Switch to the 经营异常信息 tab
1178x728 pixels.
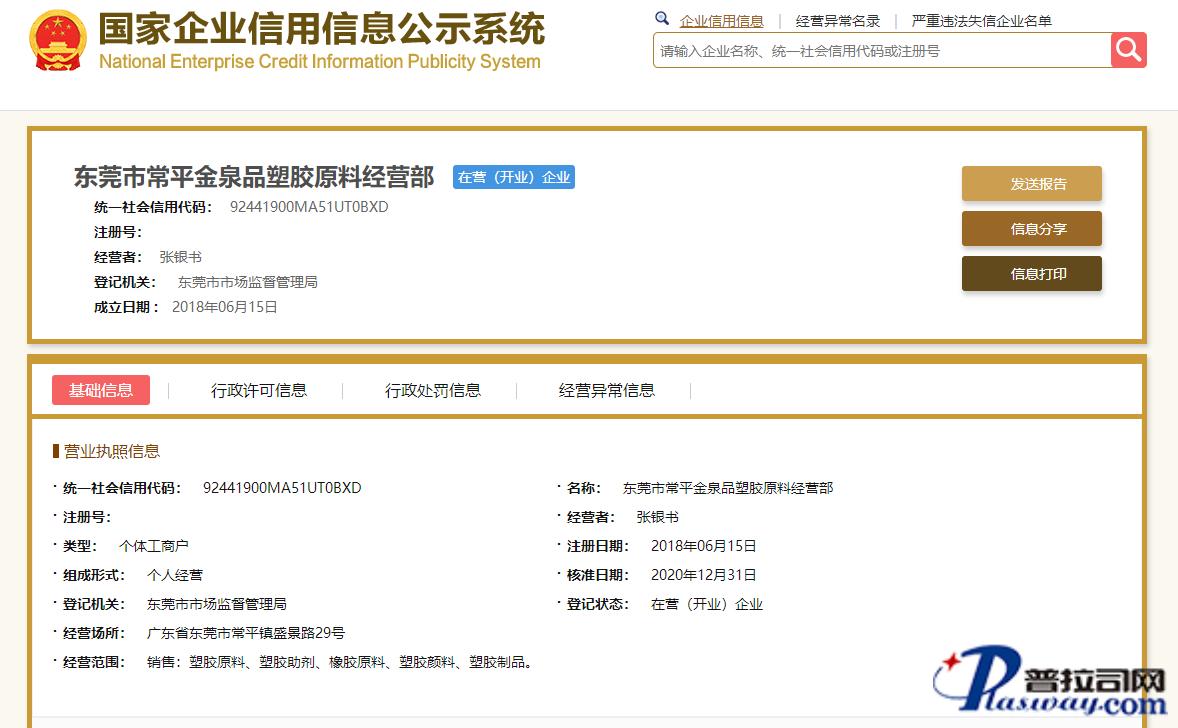(607, 390)
